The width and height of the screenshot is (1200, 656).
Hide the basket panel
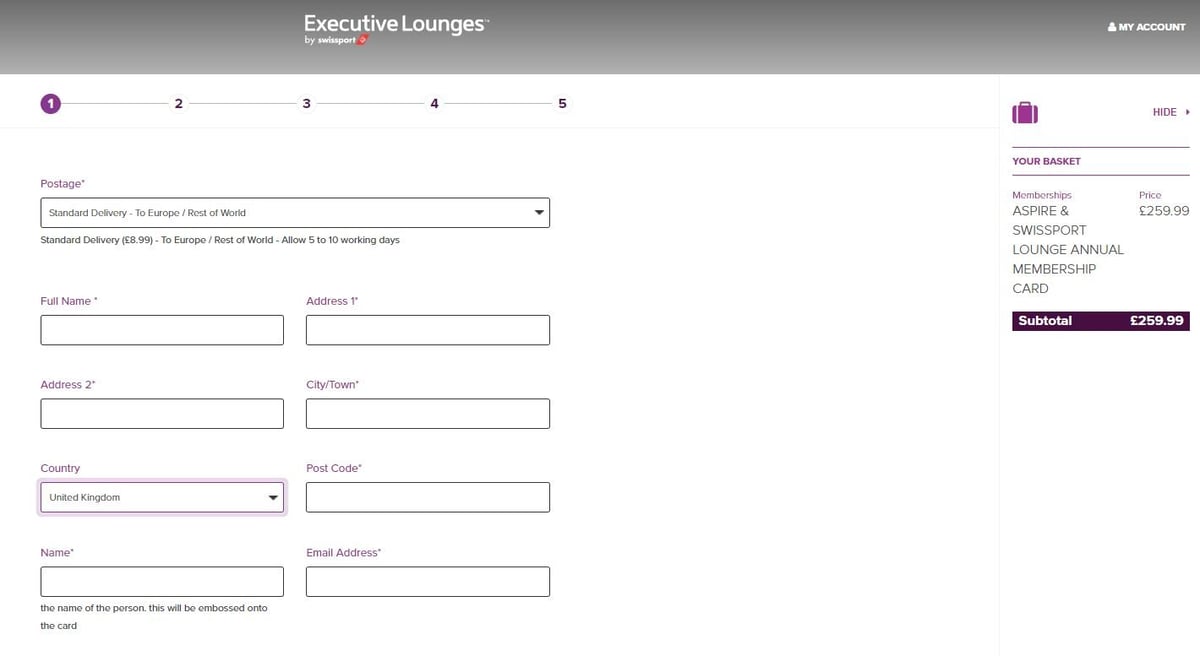pyautogui.click(x=1170, y=113)
